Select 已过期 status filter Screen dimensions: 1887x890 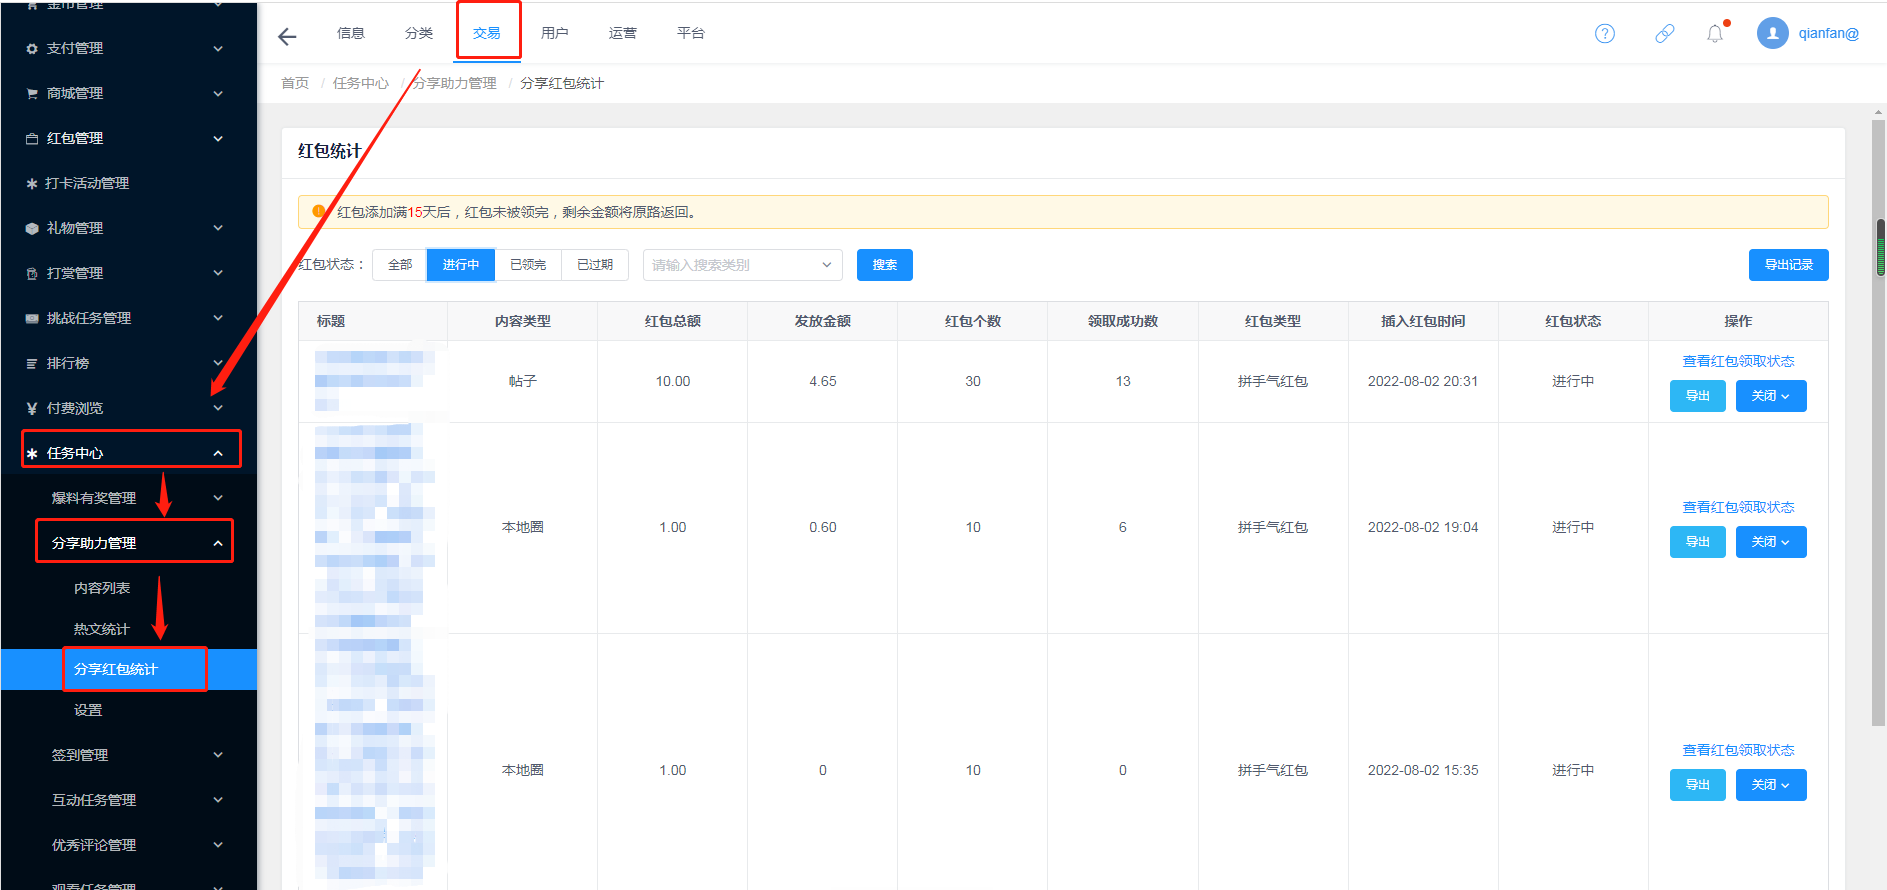coord(595,265)
